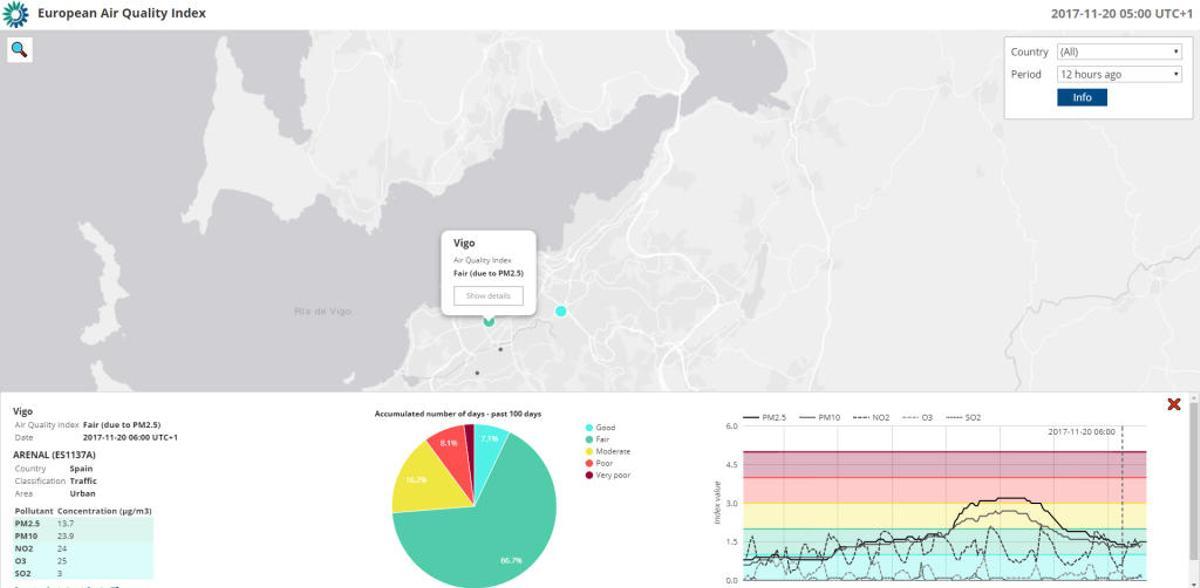Open the Country dropdown
This screenshot has width=1200, height=588.
tap(1120, 52)
